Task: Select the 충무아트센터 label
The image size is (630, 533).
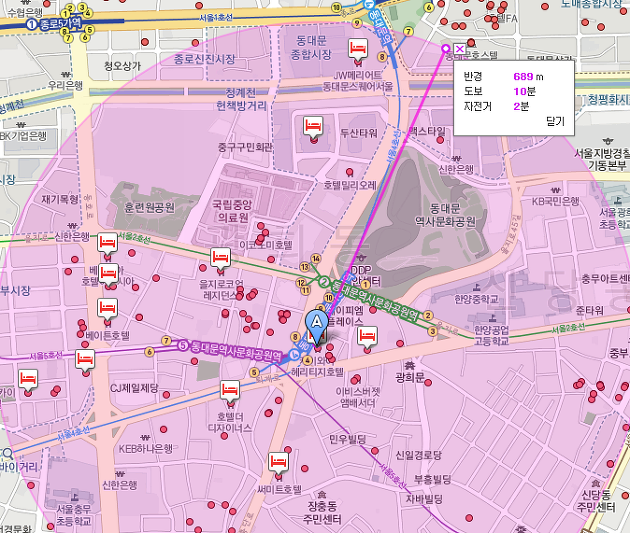Action: pos(605,279)
